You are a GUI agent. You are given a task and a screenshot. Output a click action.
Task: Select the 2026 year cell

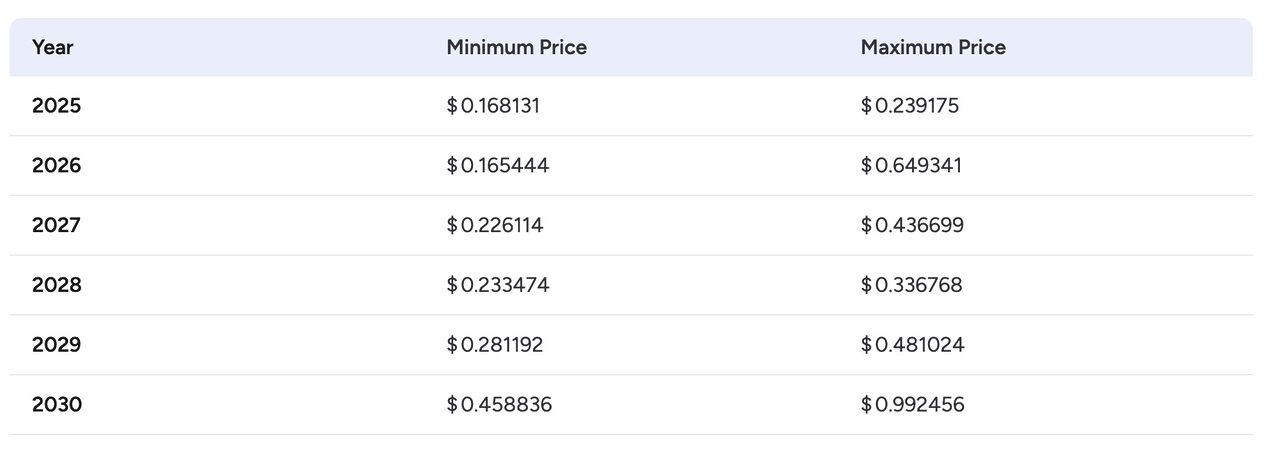[x=56, y=165]
